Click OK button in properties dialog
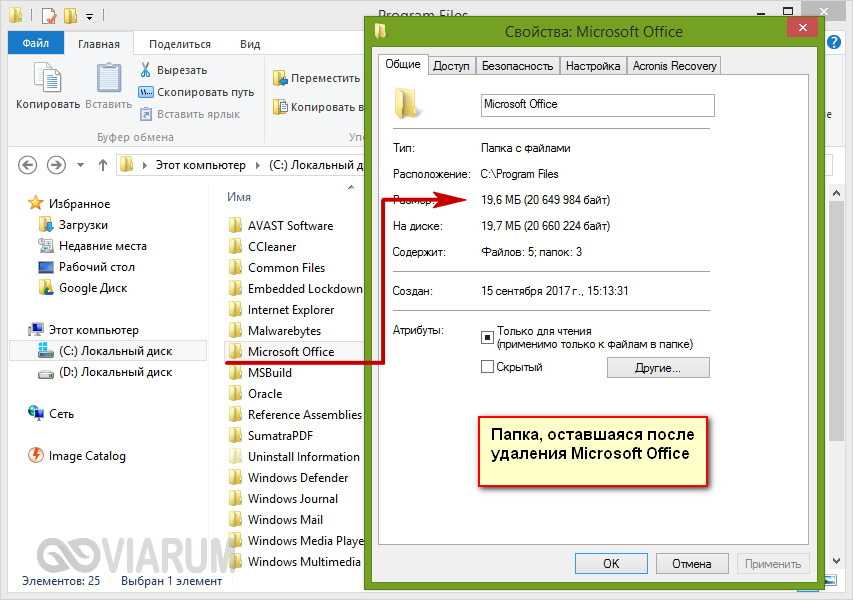 [x=611, y=564]
